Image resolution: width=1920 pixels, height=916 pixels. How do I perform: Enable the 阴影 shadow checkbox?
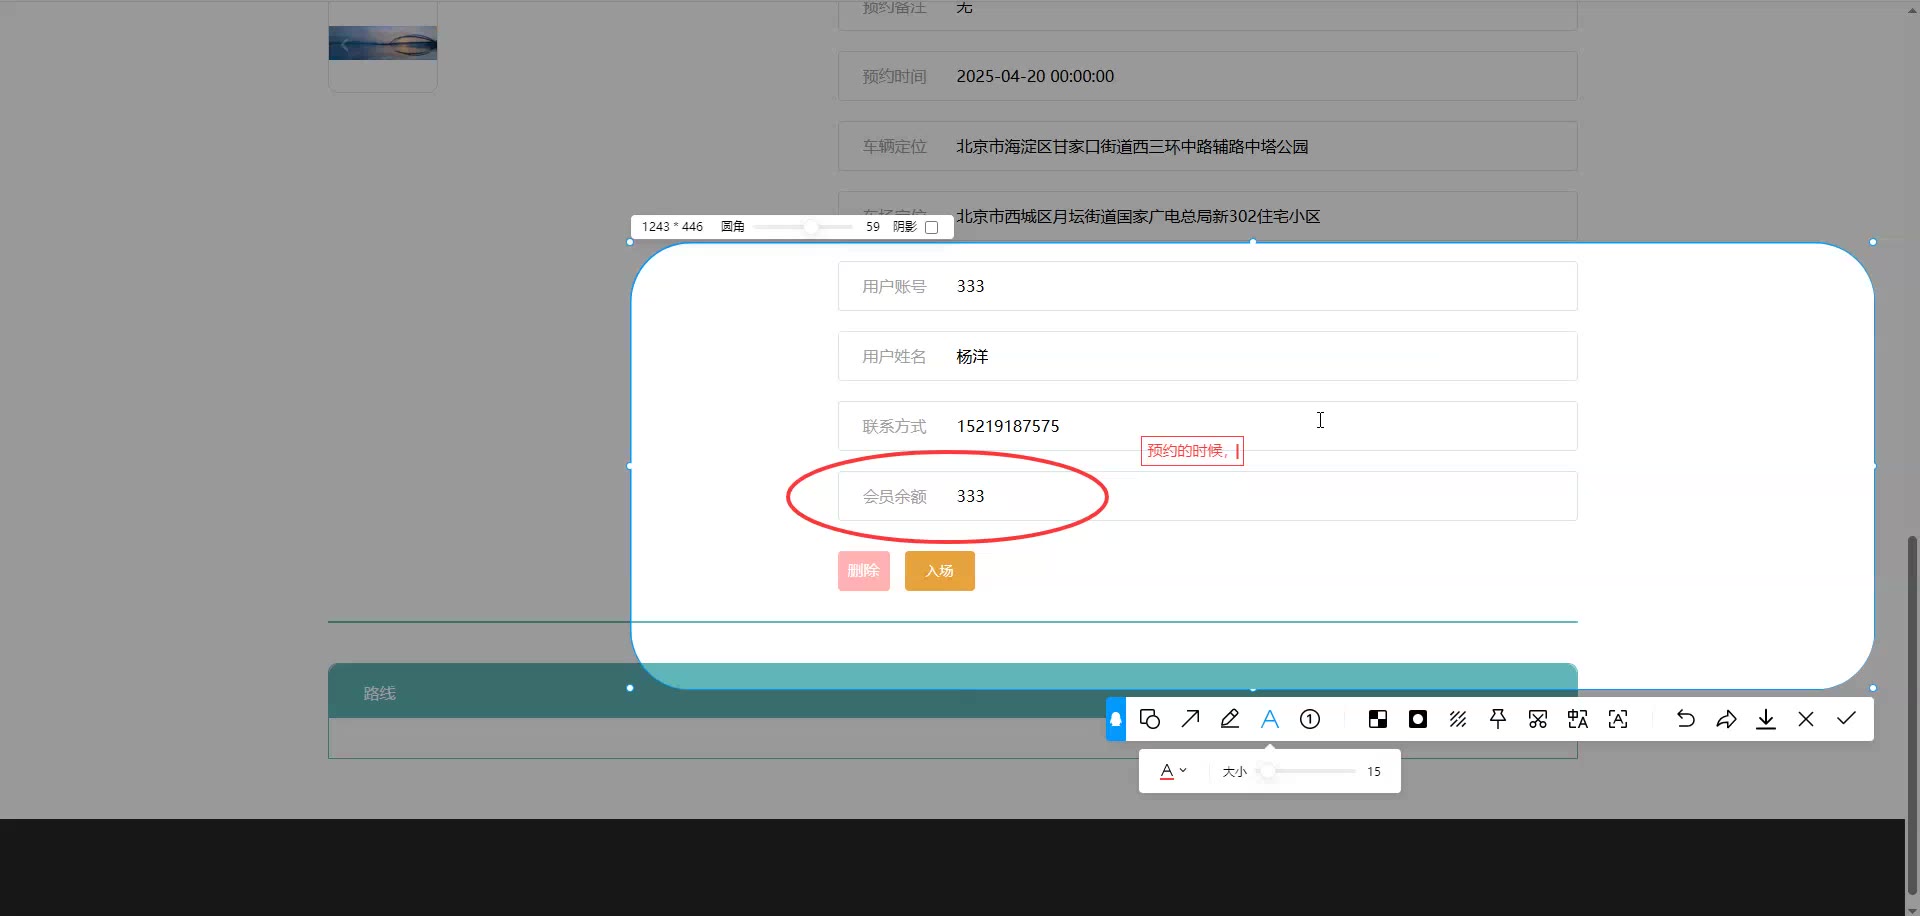(x=932, y=227)
